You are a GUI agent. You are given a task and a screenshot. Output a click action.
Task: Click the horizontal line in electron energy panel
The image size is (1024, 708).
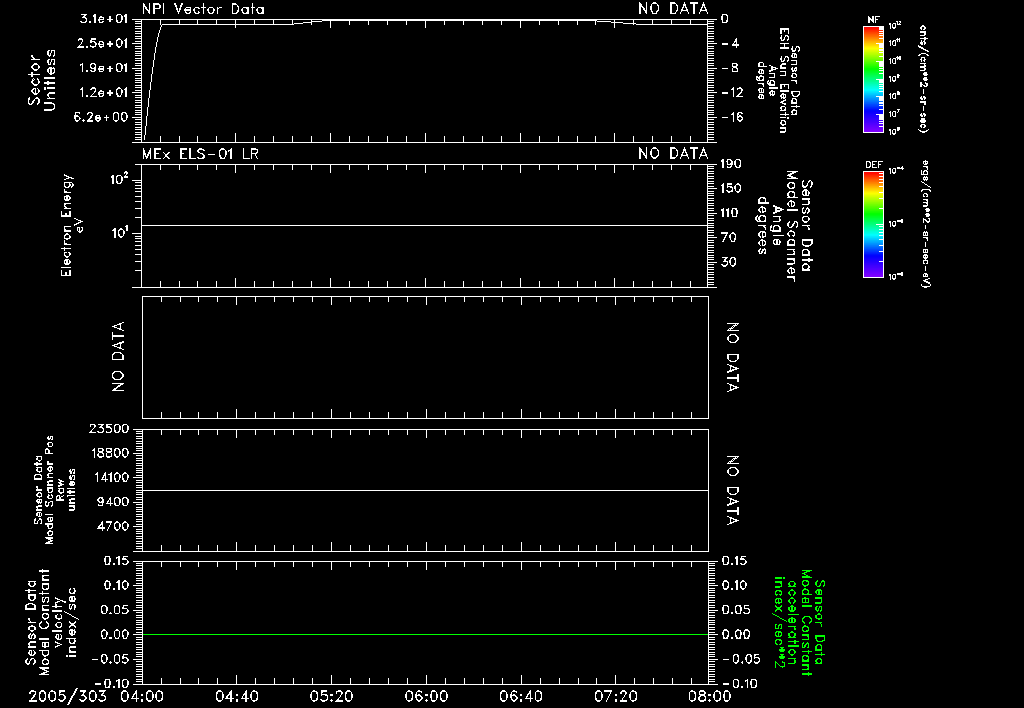pos(425,225)
